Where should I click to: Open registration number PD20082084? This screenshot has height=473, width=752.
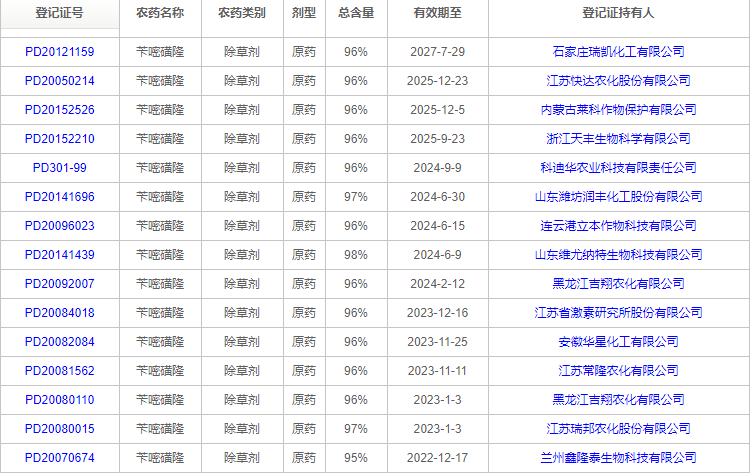[x=59, y=342]
